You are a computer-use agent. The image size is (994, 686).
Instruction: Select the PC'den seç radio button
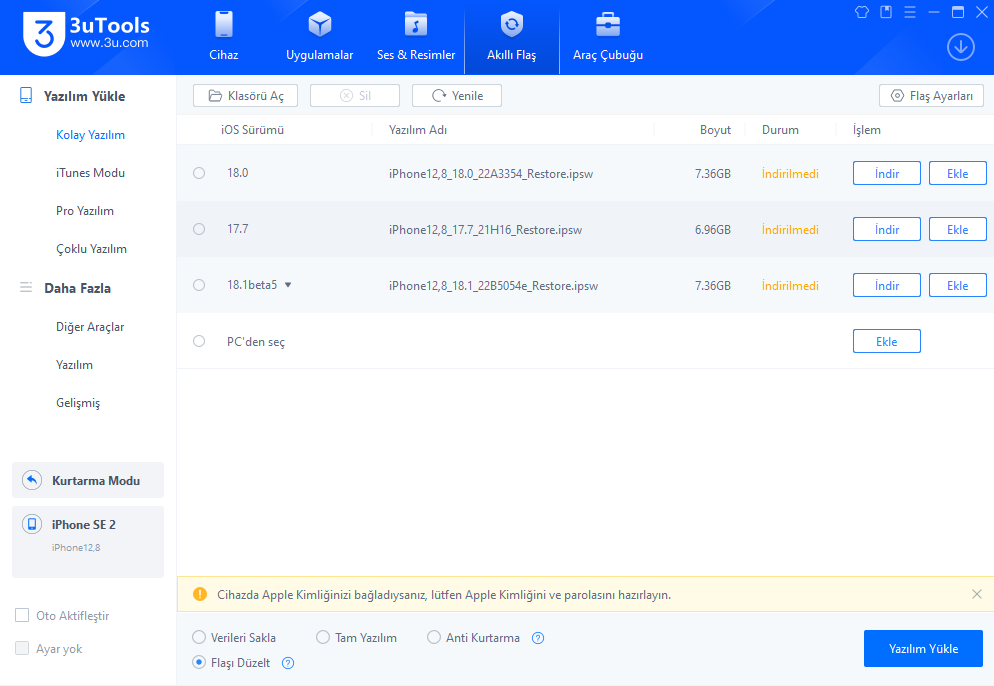[199, 341]
